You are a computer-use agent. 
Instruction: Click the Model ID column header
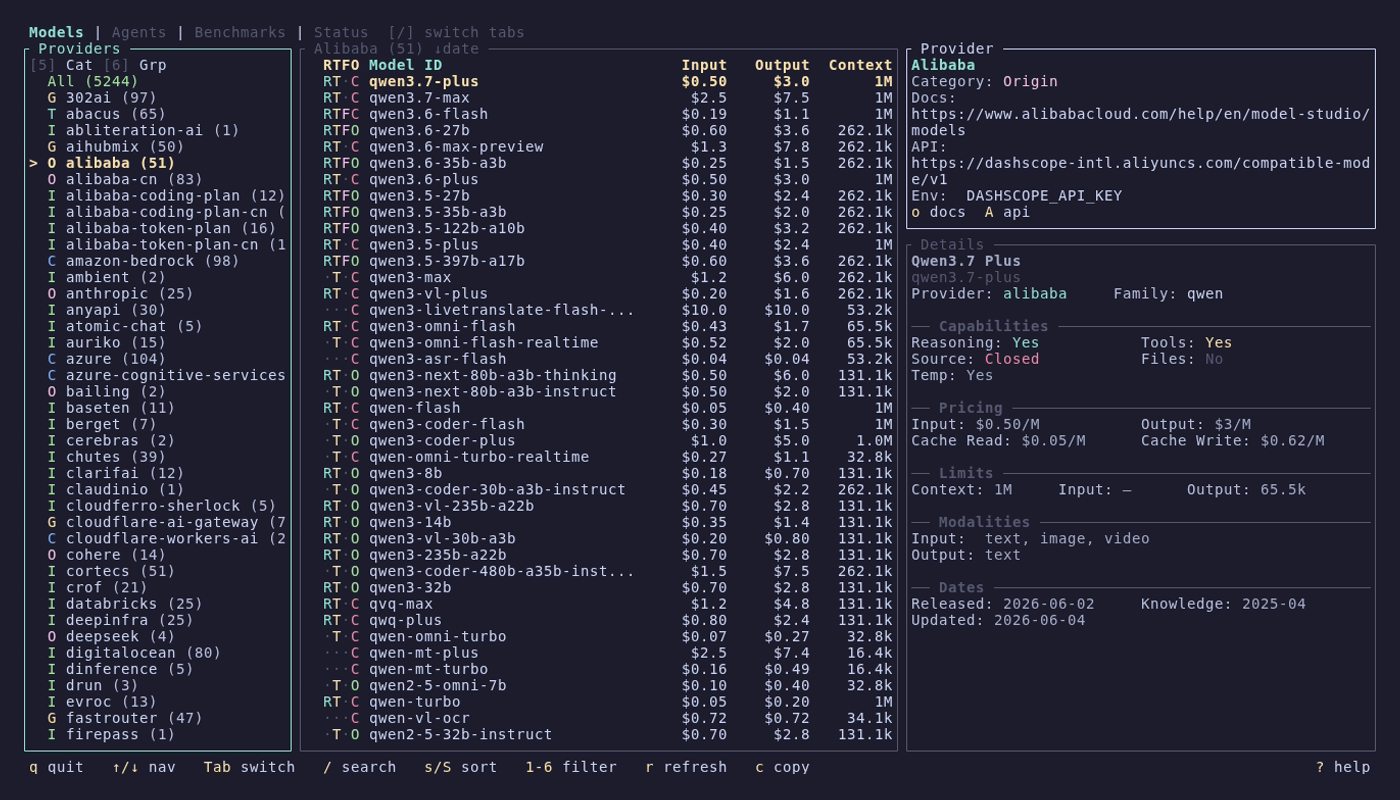tap(405, 65)
